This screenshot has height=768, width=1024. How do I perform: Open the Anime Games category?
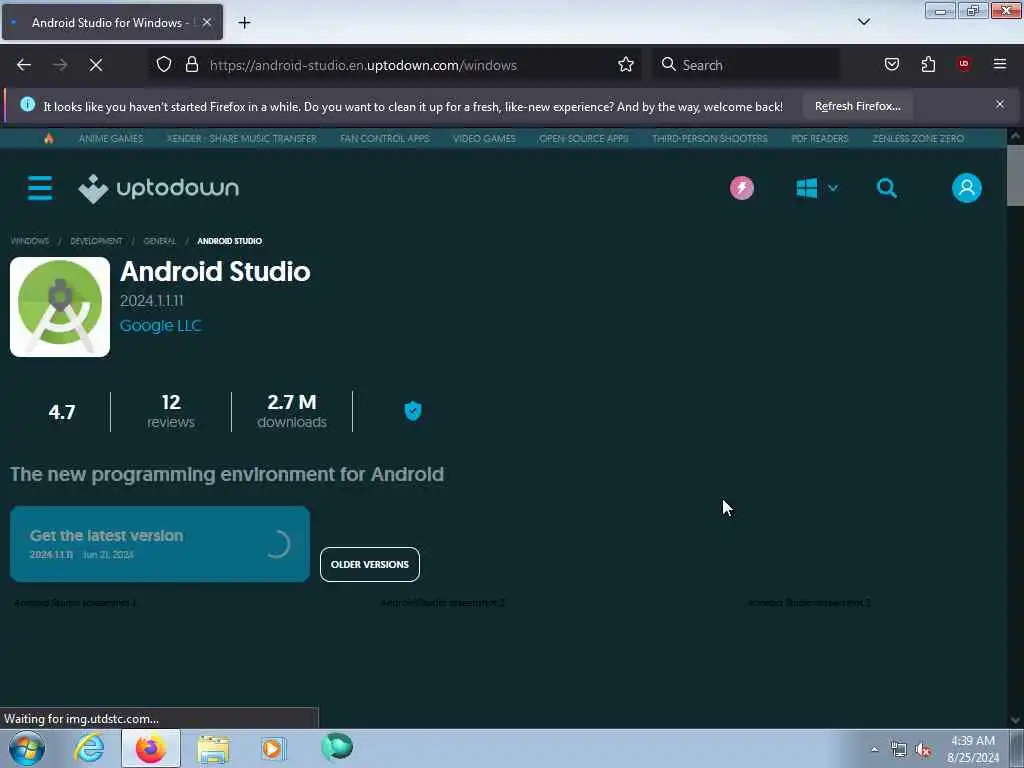tap(111, 138)
